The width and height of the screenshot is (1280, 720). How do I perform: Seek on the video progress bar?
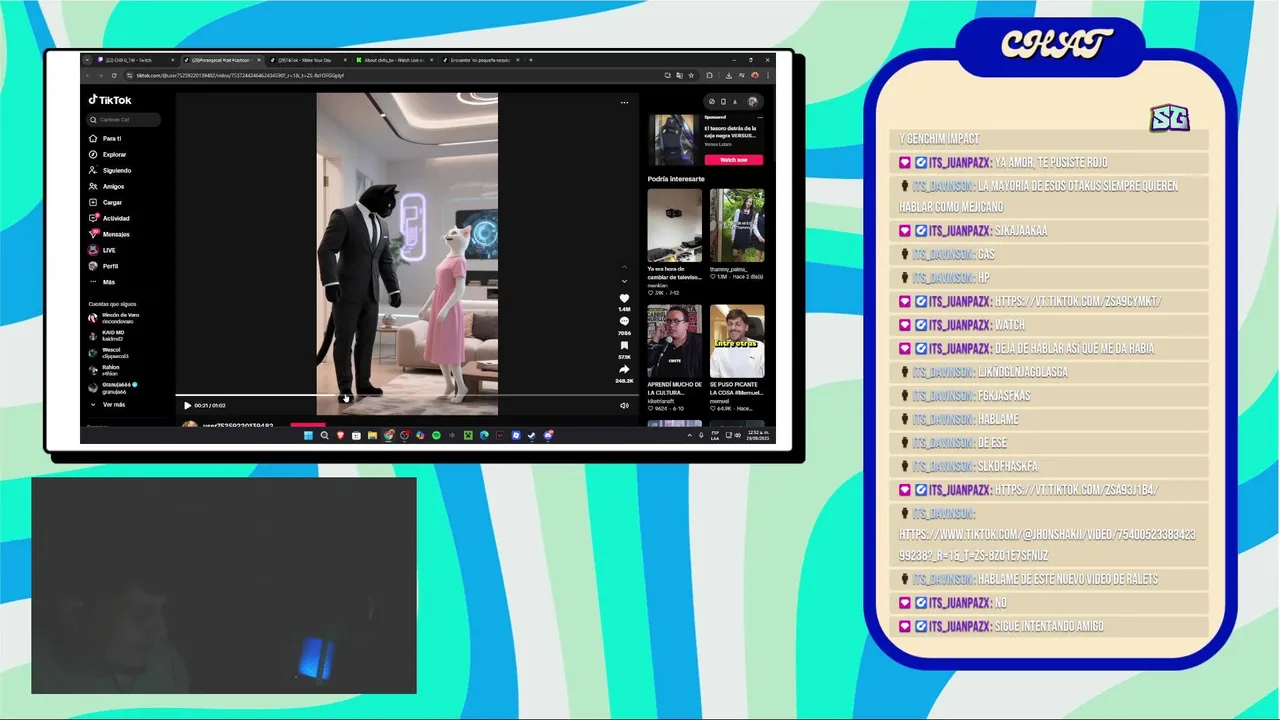point(407,396)
